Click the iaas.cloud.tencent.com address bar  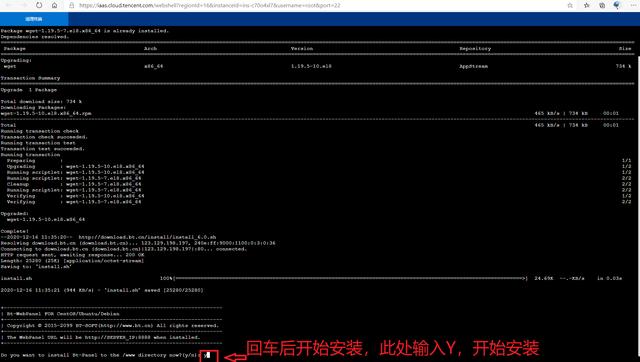(x=209, y=5)
